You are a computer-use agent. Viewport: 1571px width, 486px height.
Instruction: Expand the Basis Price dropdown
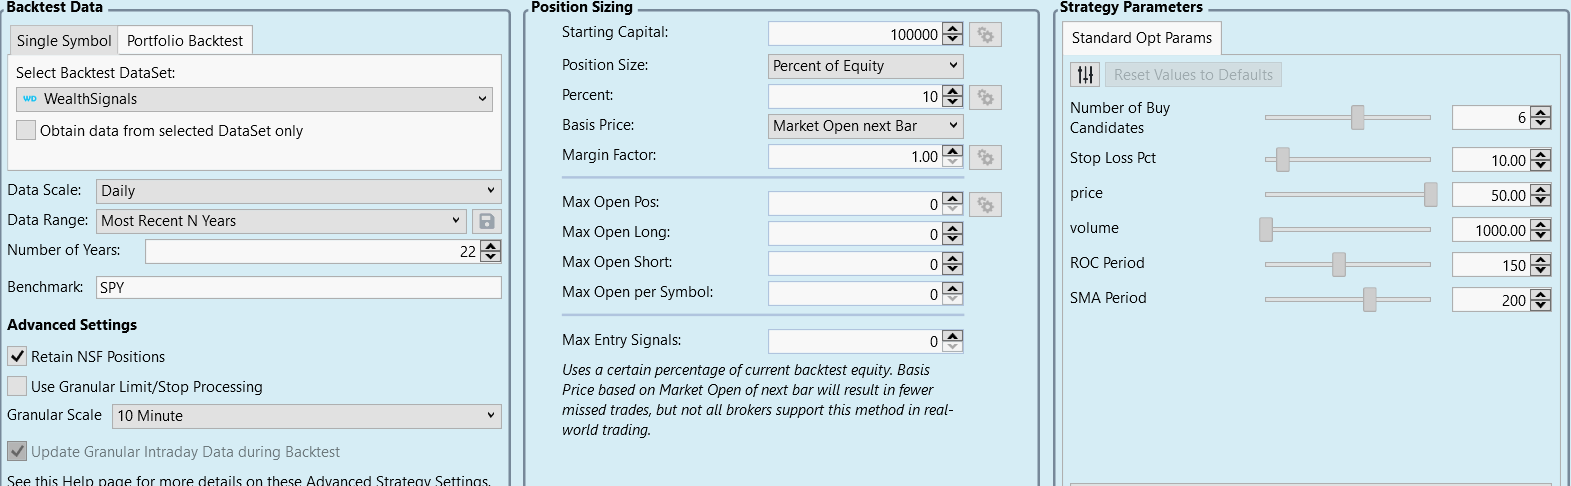[866, 126]
